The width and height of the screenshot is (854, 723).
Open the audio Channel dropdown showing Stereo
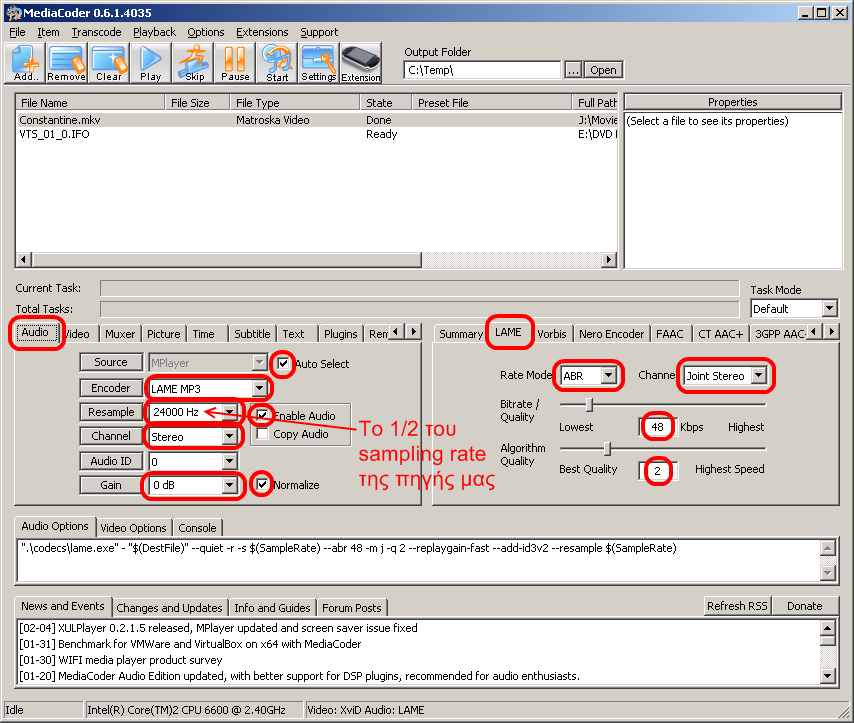click(230, 436)
